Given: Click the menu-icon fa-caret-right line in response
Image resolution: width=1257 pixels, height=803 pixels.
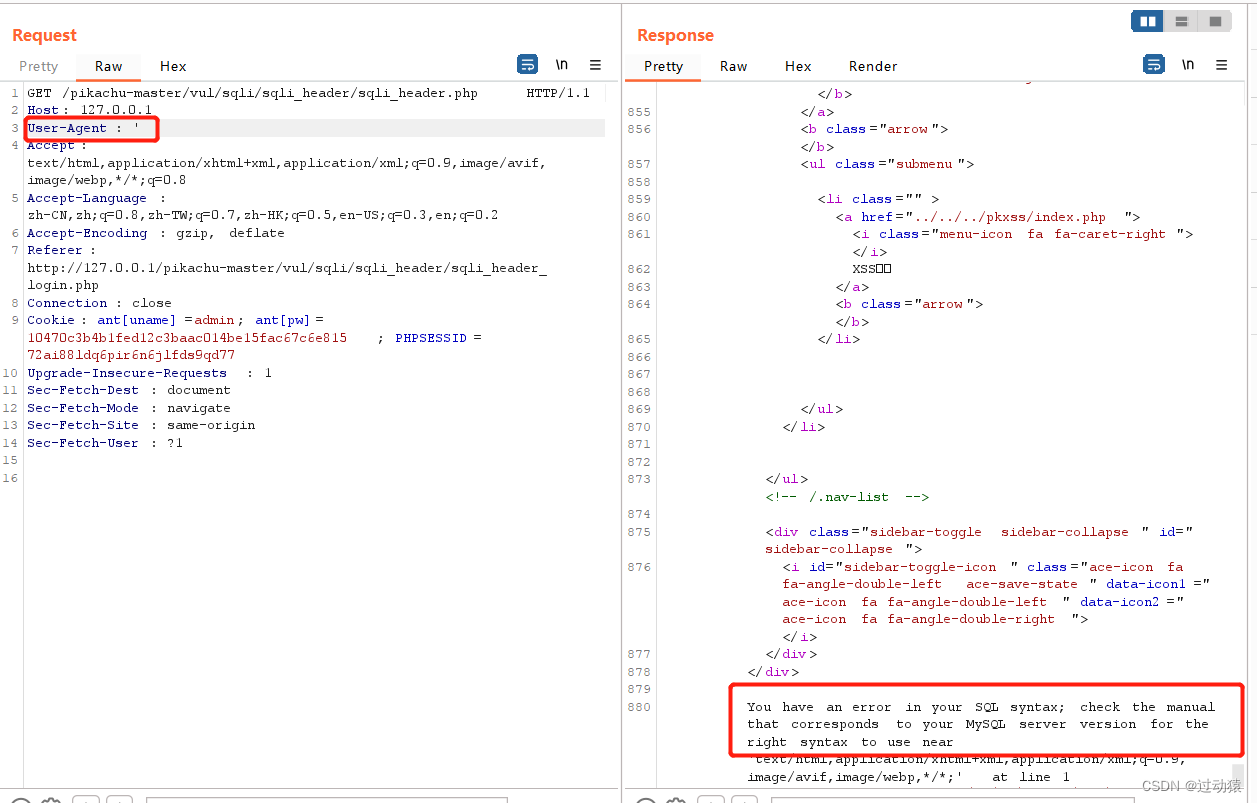Looking at the screenshot, I should point(1023,234).
